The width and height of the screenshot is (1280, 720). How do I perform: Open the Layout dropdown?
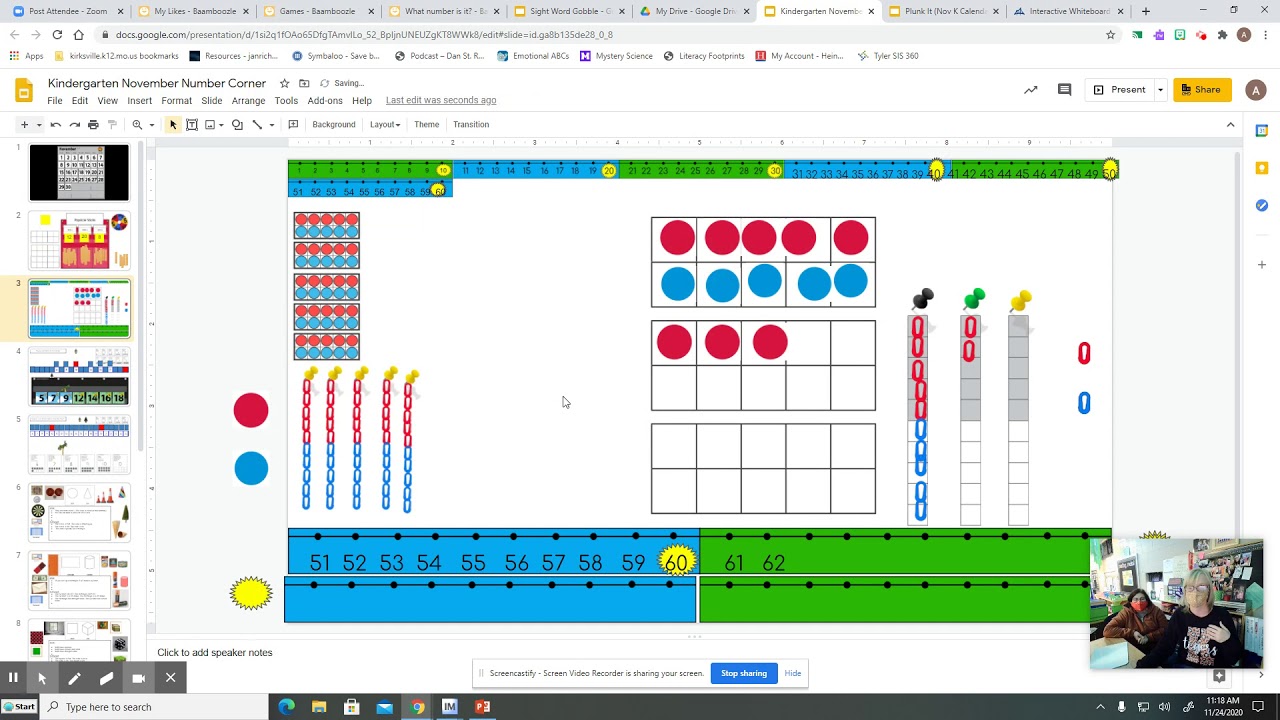pyautogui.click(x=385, y=125)
